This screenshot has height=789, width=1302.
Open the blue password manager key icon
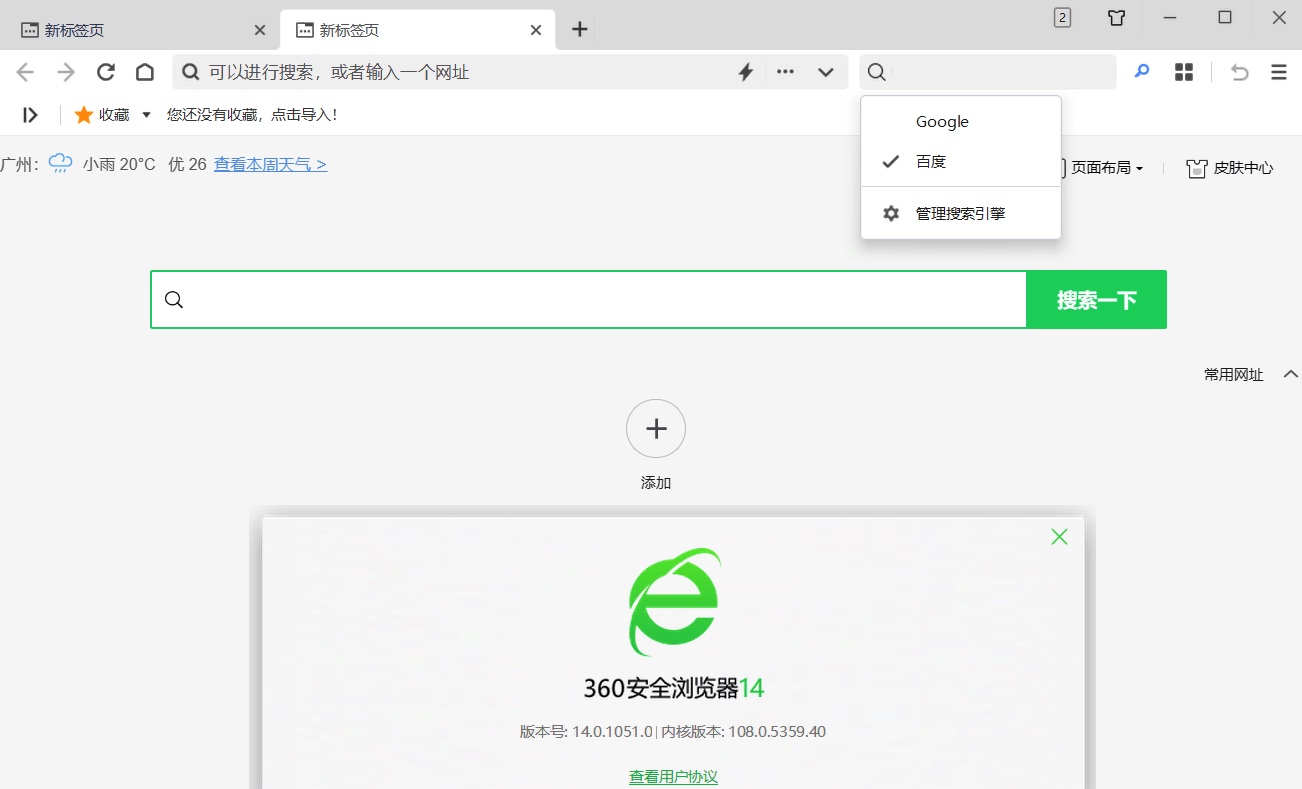[x=1141, y=71]
